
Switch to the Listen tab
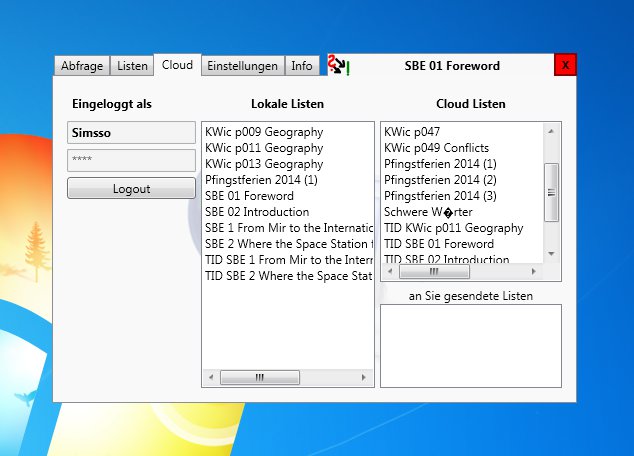132,65
